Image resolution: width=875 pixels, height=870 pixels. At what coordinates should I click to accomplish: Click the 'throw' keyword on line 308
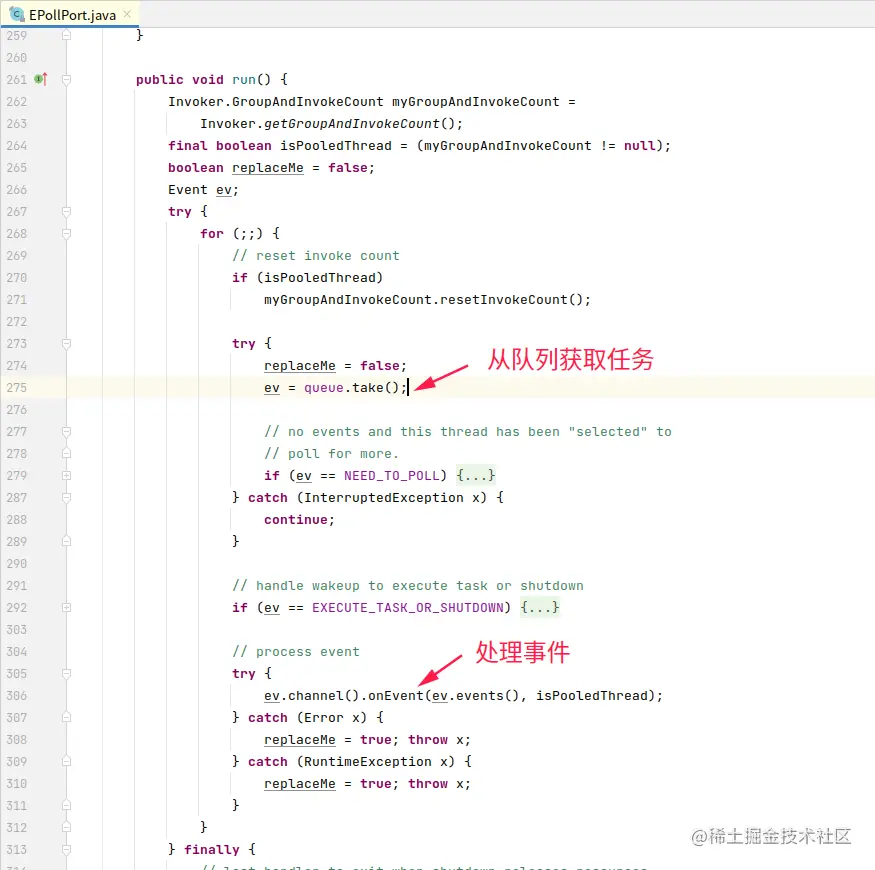coord(427,739)
